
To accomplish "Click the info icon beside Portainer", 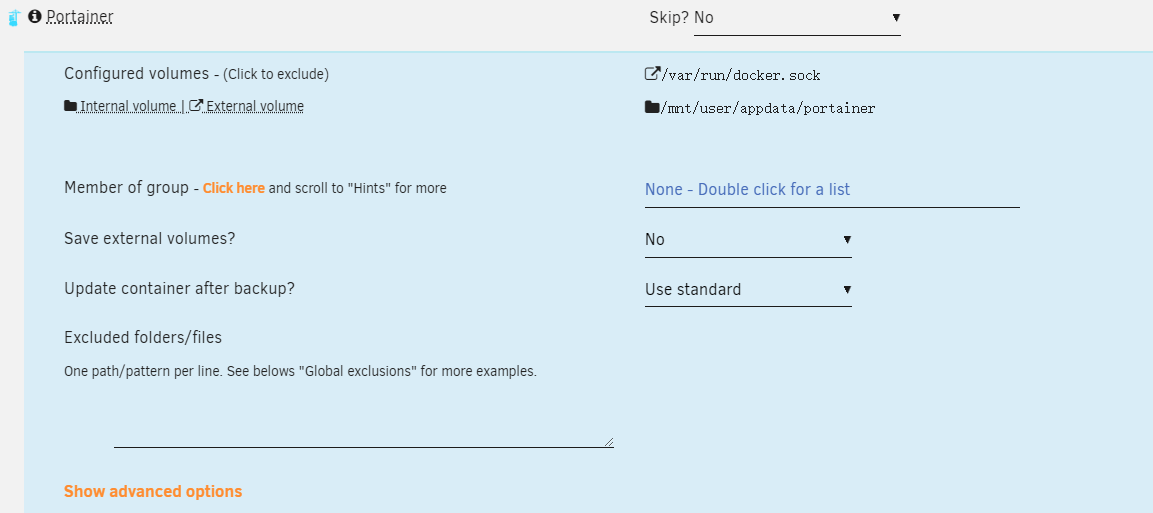I will click(35, 16).
